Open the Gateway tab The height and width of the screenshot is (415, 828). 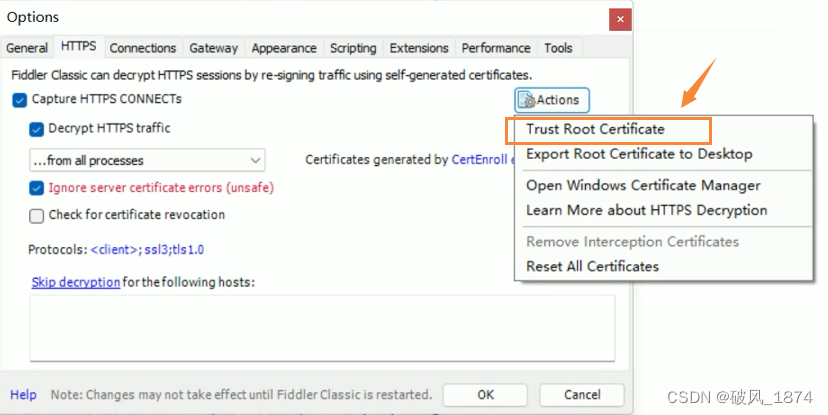click(x=214, y=48)
